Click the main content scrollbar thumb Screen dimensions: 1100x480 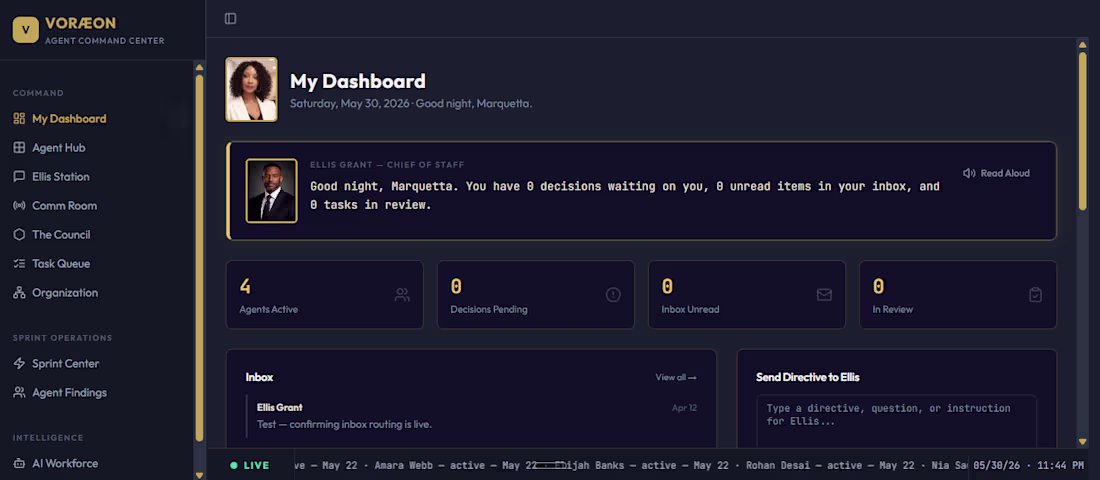point(1082,131)
